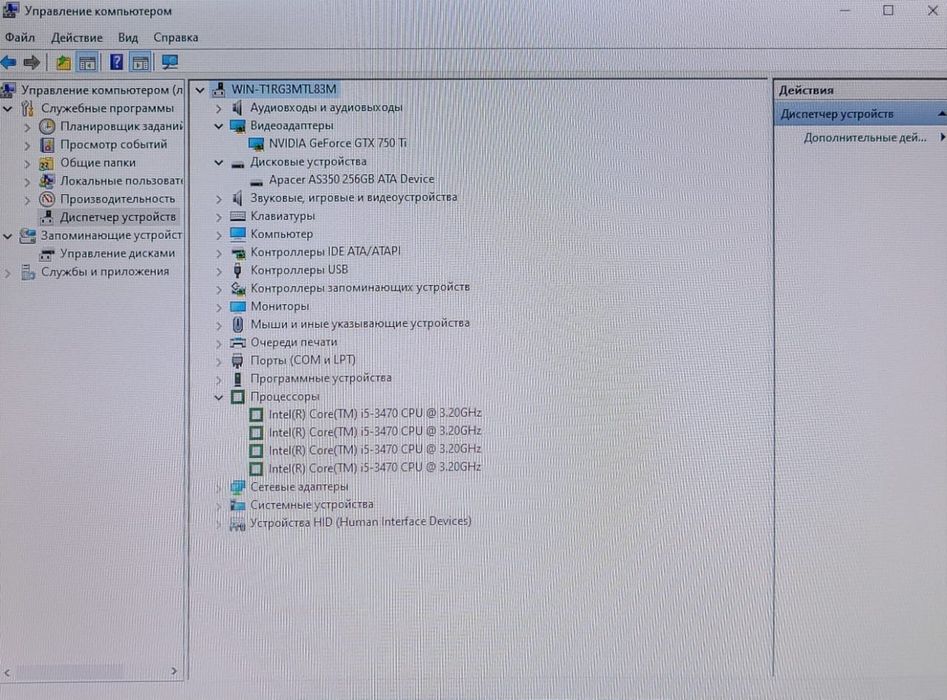Viewport: 947px width, 700px height.
Task: Expand Службы и приложения
Action: point(8,273)
